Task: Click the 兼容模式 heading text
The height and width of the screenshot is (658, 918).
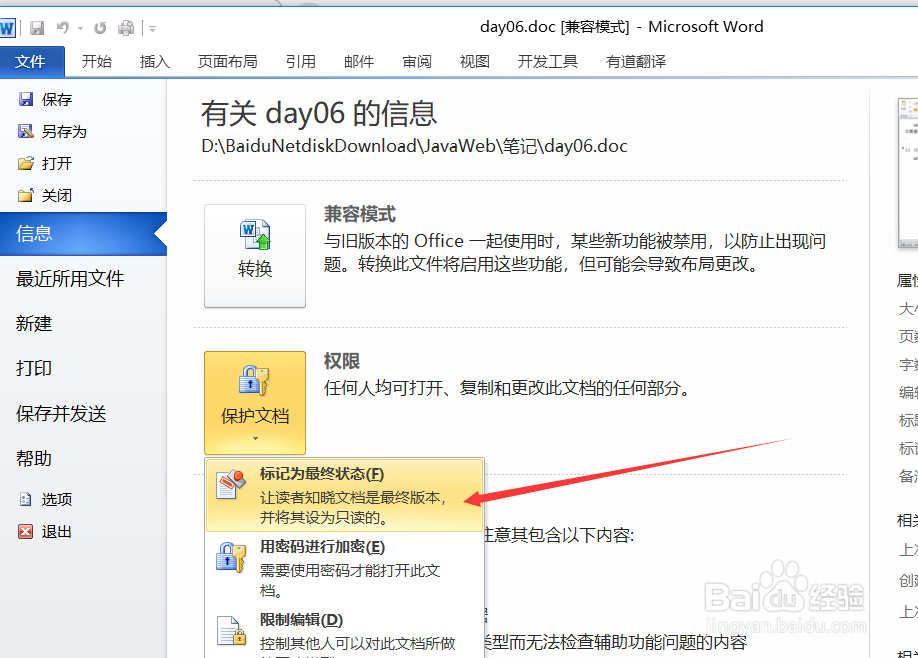Action: pos(359,214)
